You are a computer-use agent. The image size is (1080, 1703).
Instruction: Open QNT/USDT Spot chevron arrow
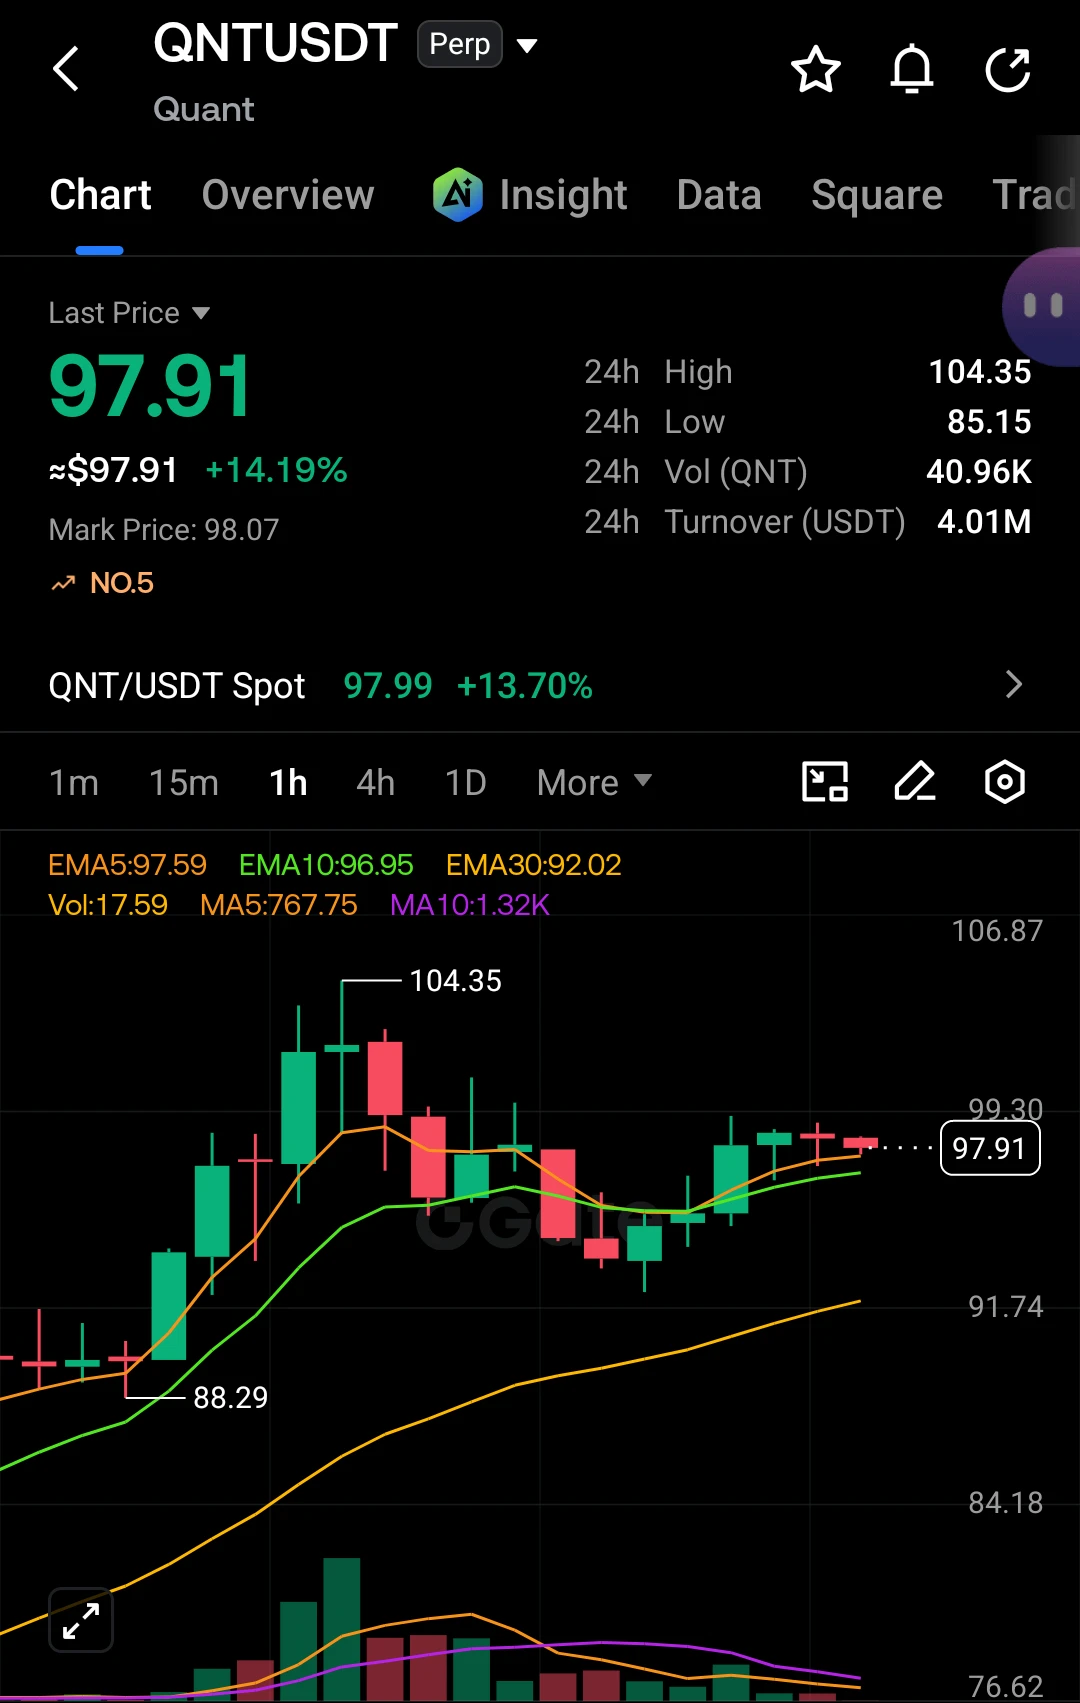[x=1014, y=685]
